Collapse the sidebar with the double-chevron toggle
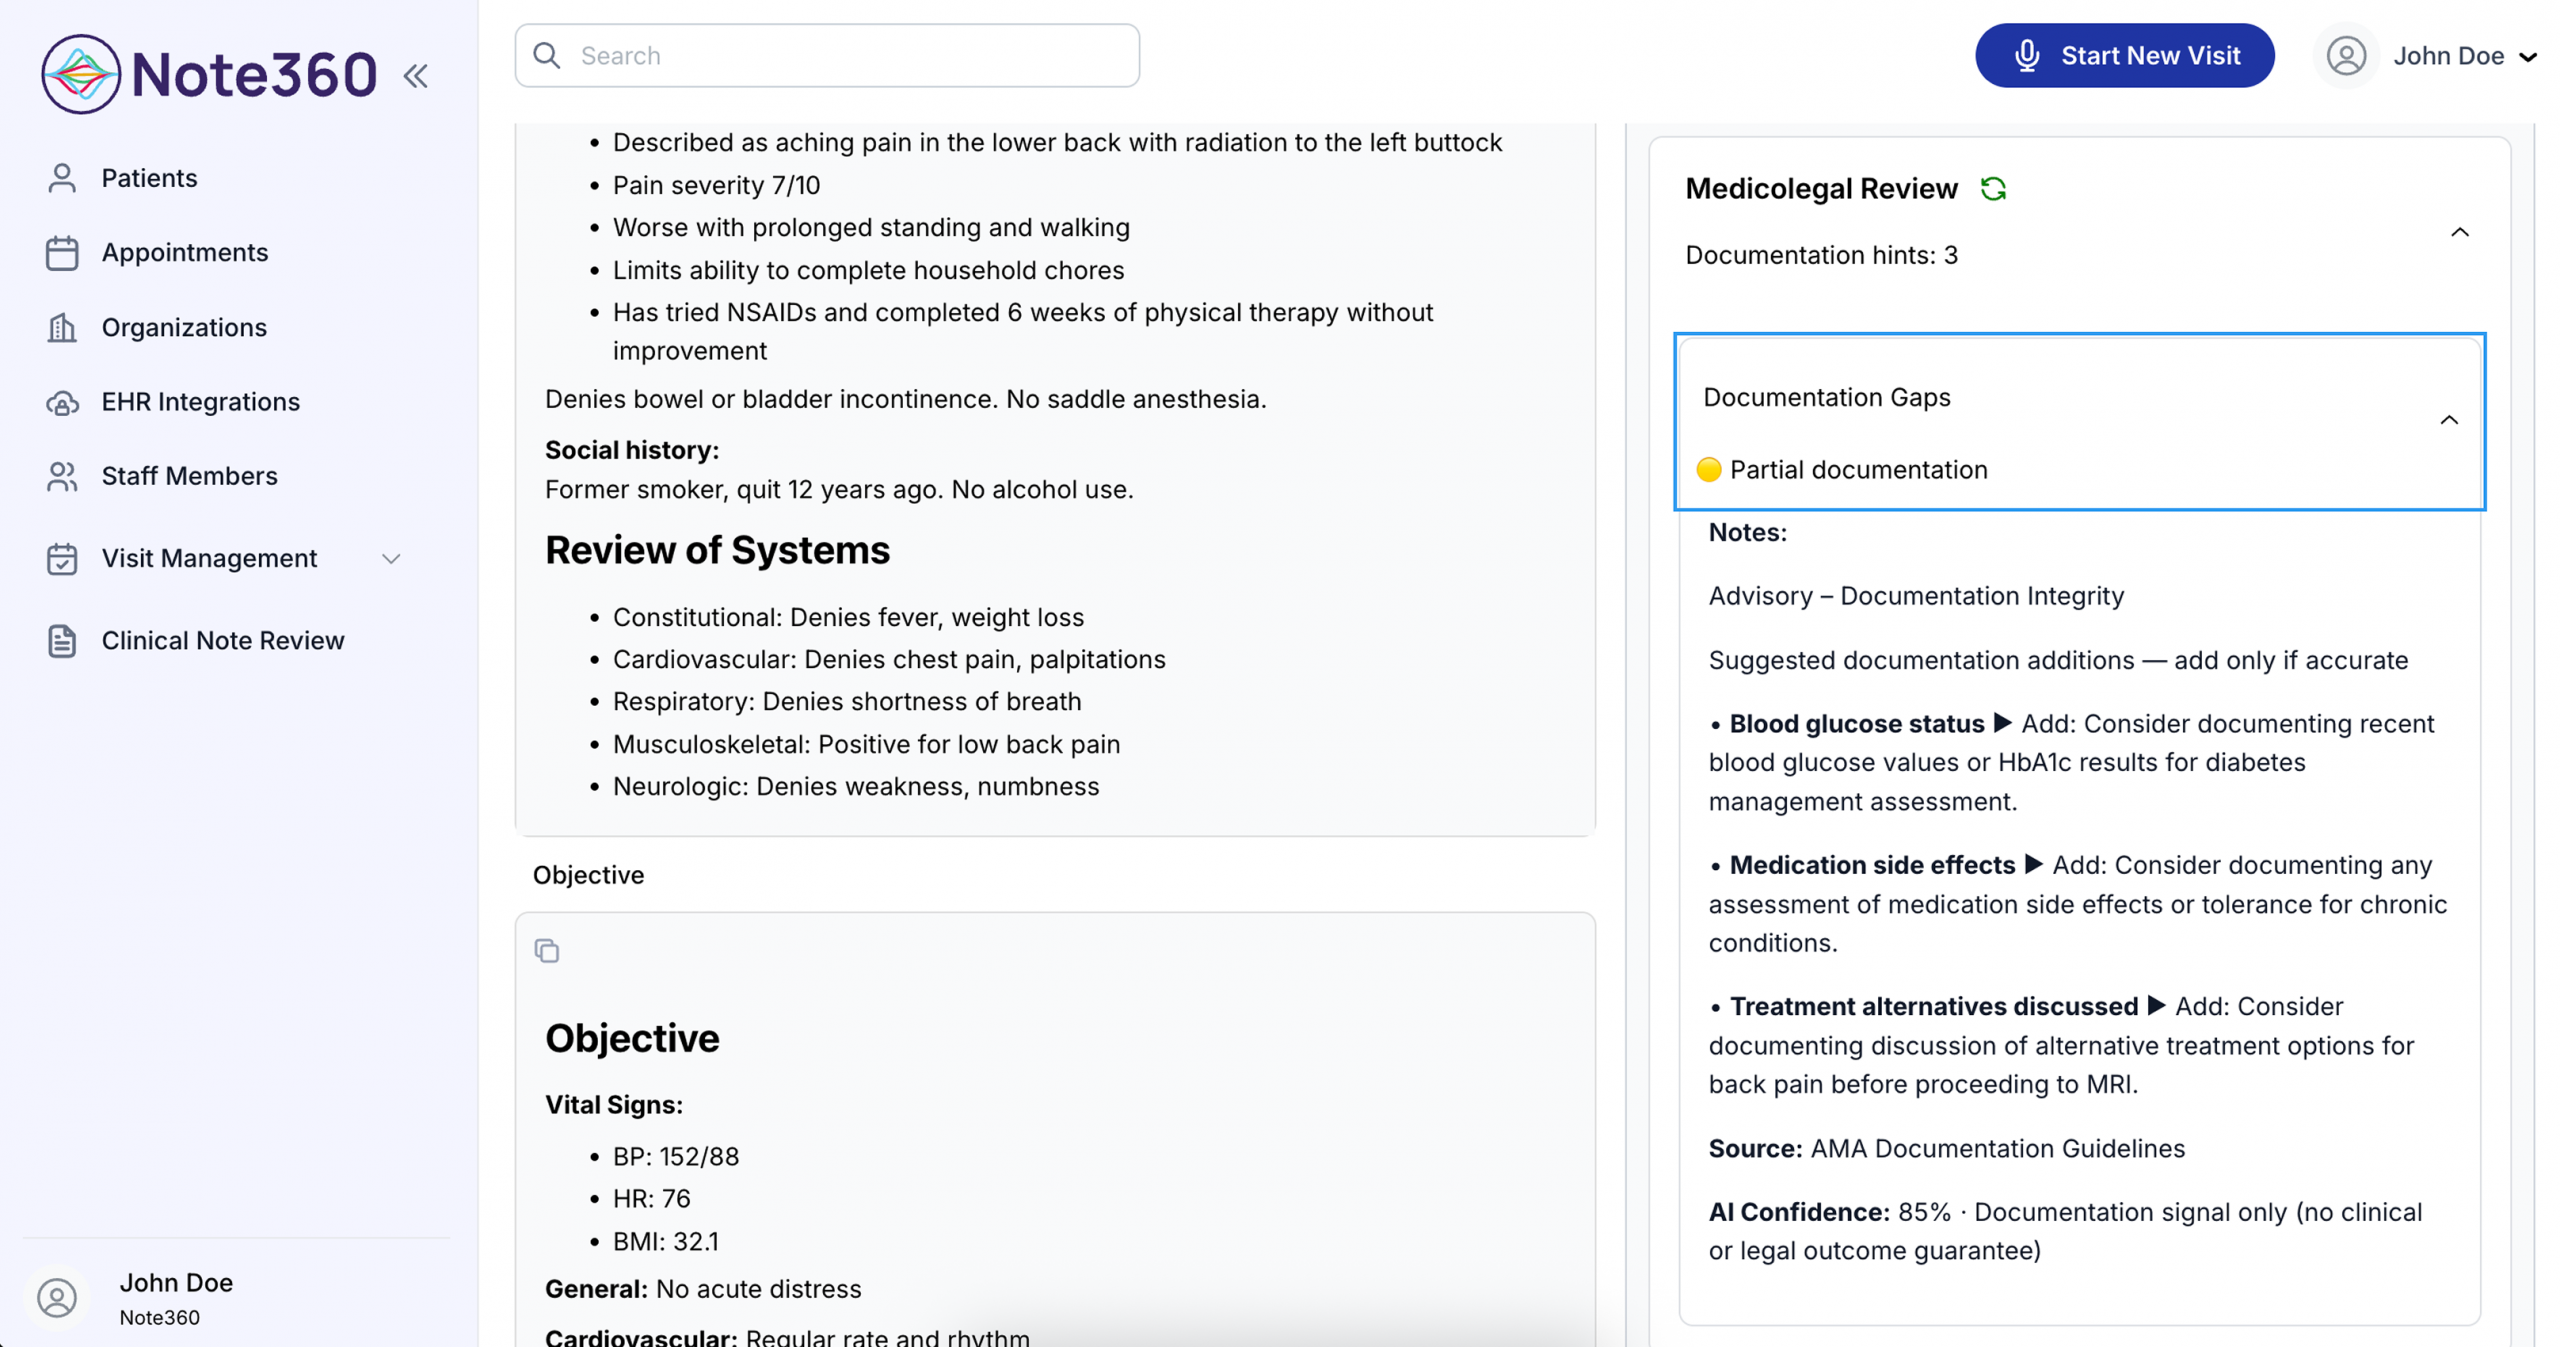The width and height of the screenshot is (2560, 1347). [x=416, y=75]
